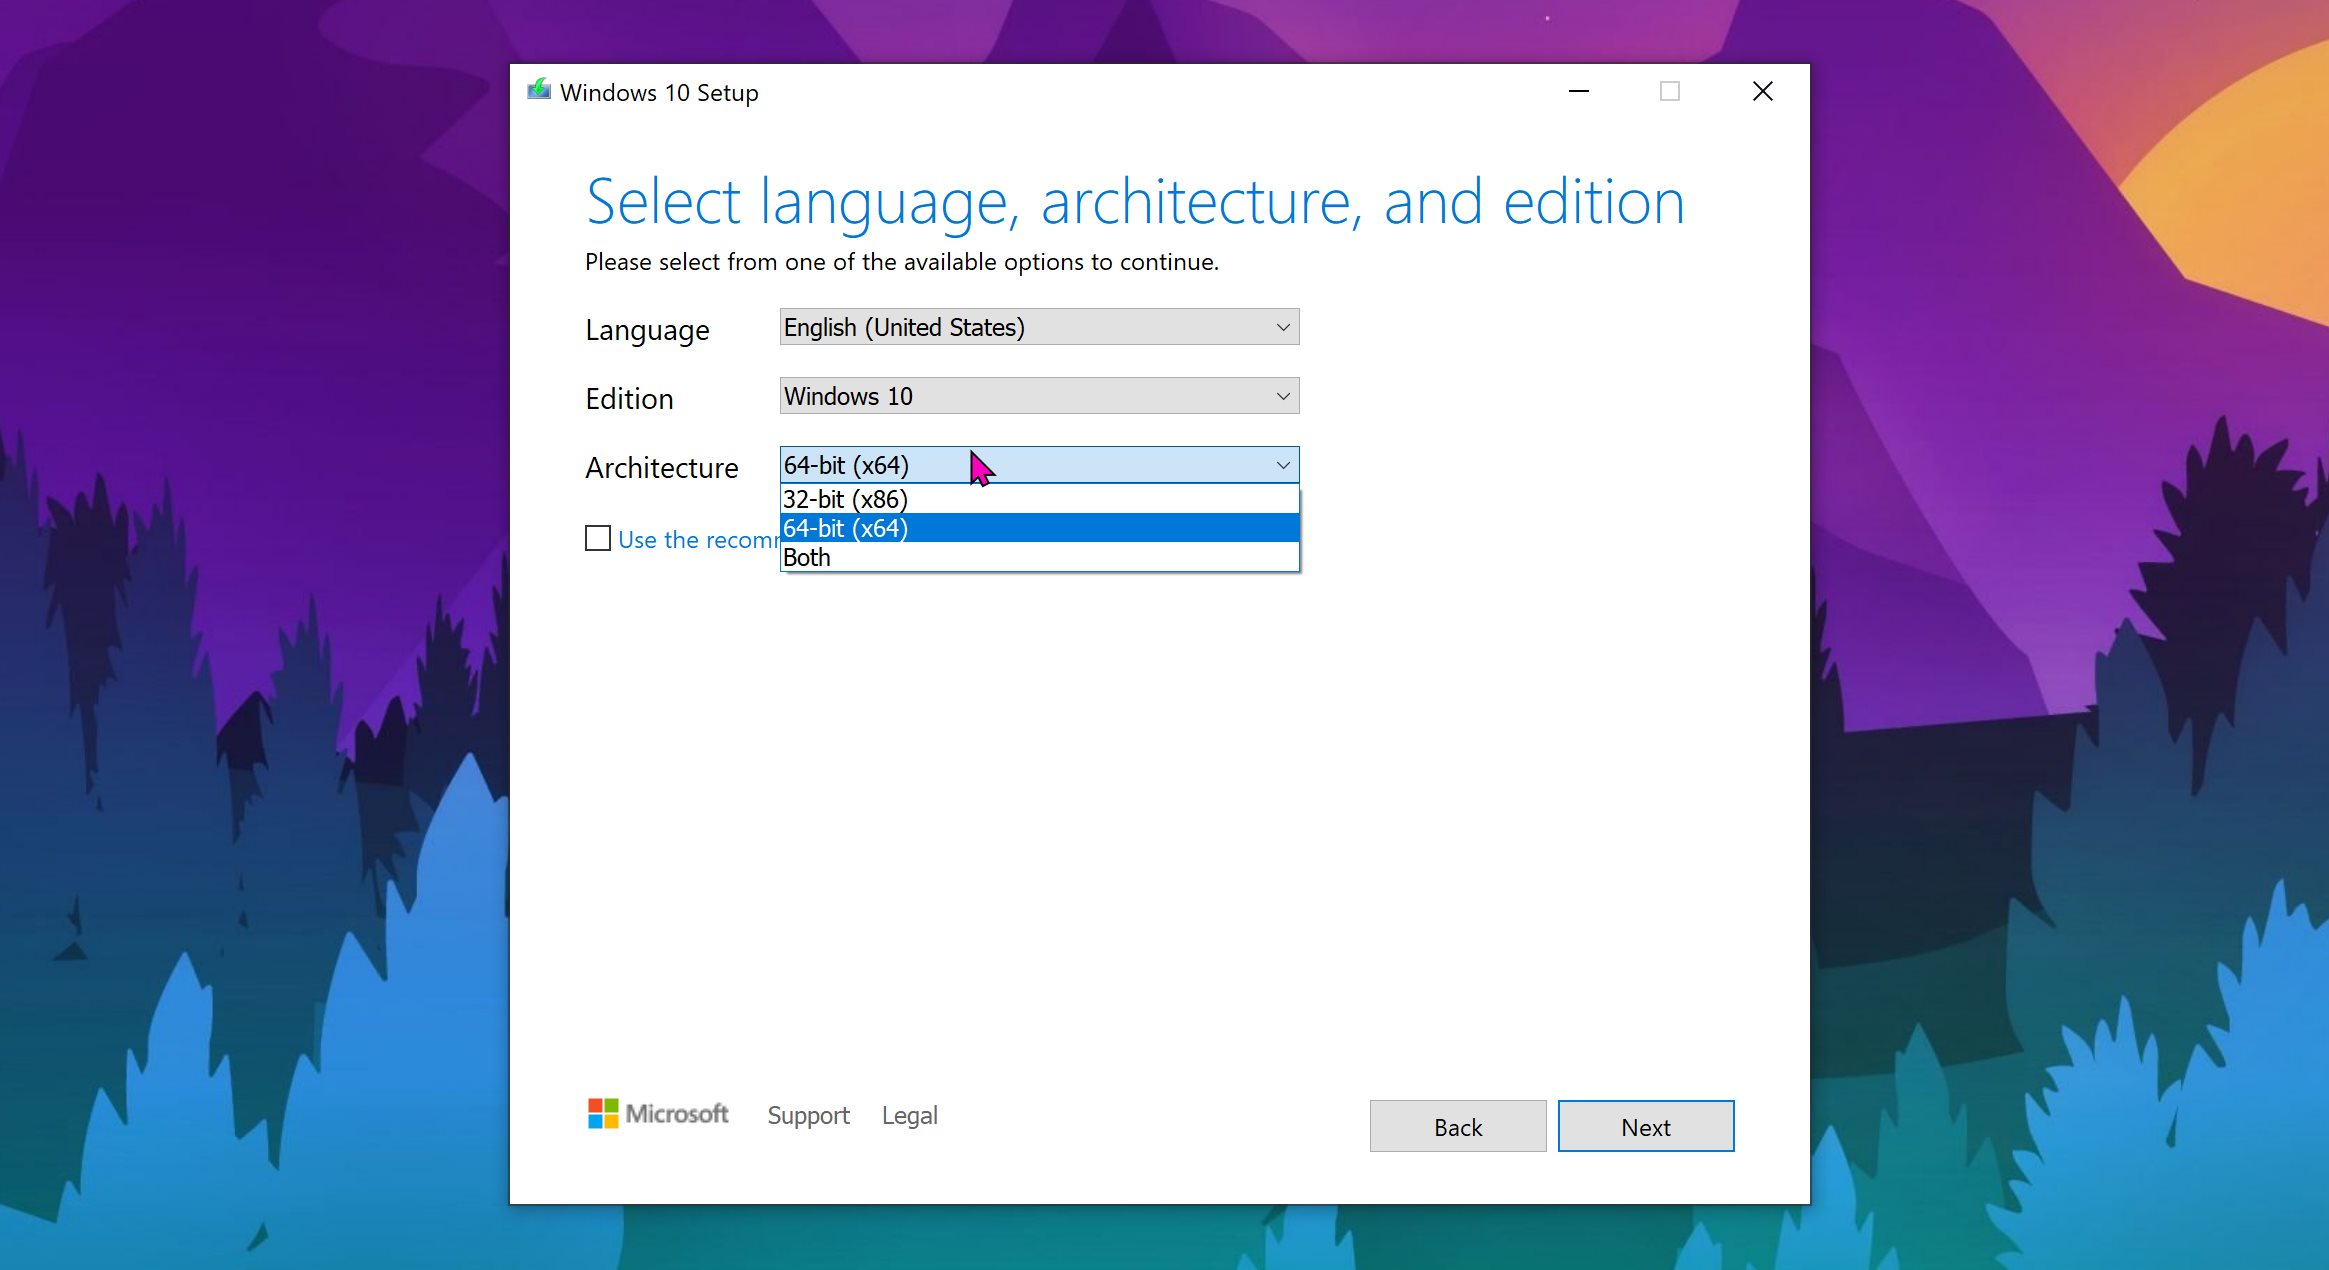This screenshot has width=2329, height=1270.
Task: Click the restore window button
Action: (1669, 91)
